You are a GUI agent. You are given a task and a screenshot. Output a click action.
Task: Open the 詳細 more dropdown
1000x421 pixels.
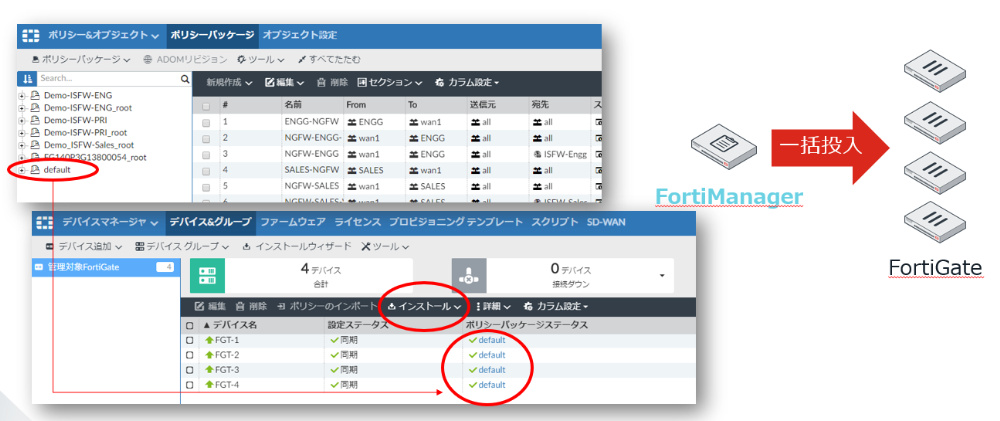click(492, 307)
